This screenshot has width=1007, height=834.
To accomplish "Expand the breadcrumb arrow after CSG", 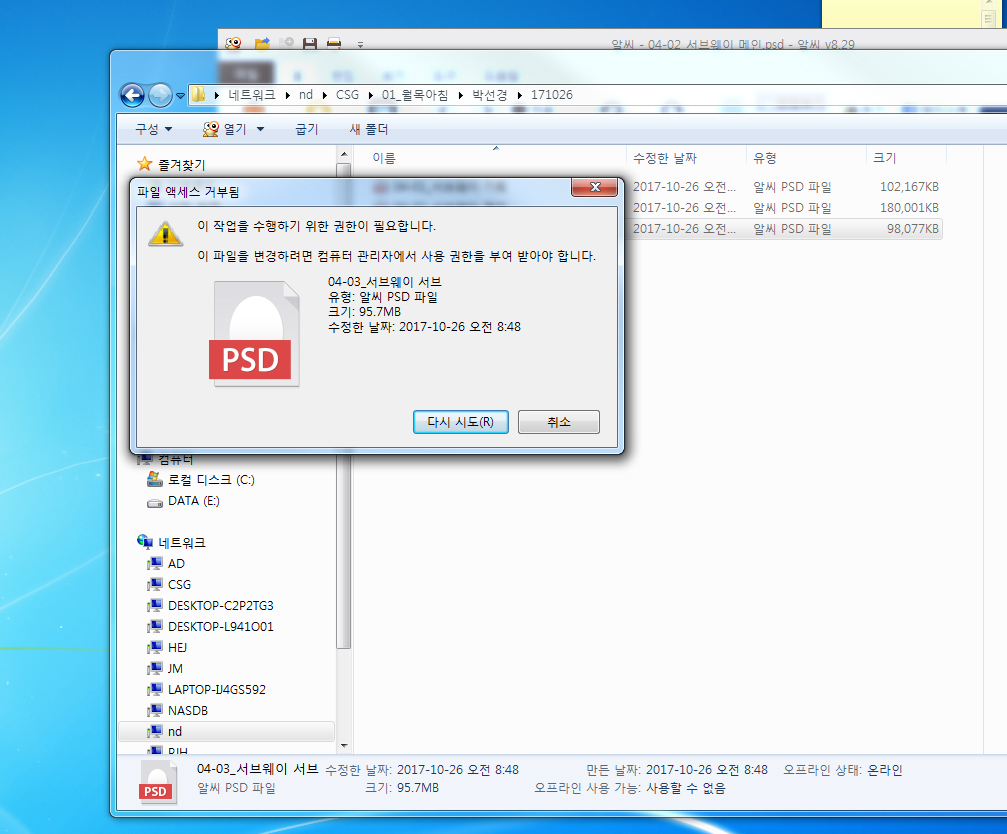I will (371, 95).
